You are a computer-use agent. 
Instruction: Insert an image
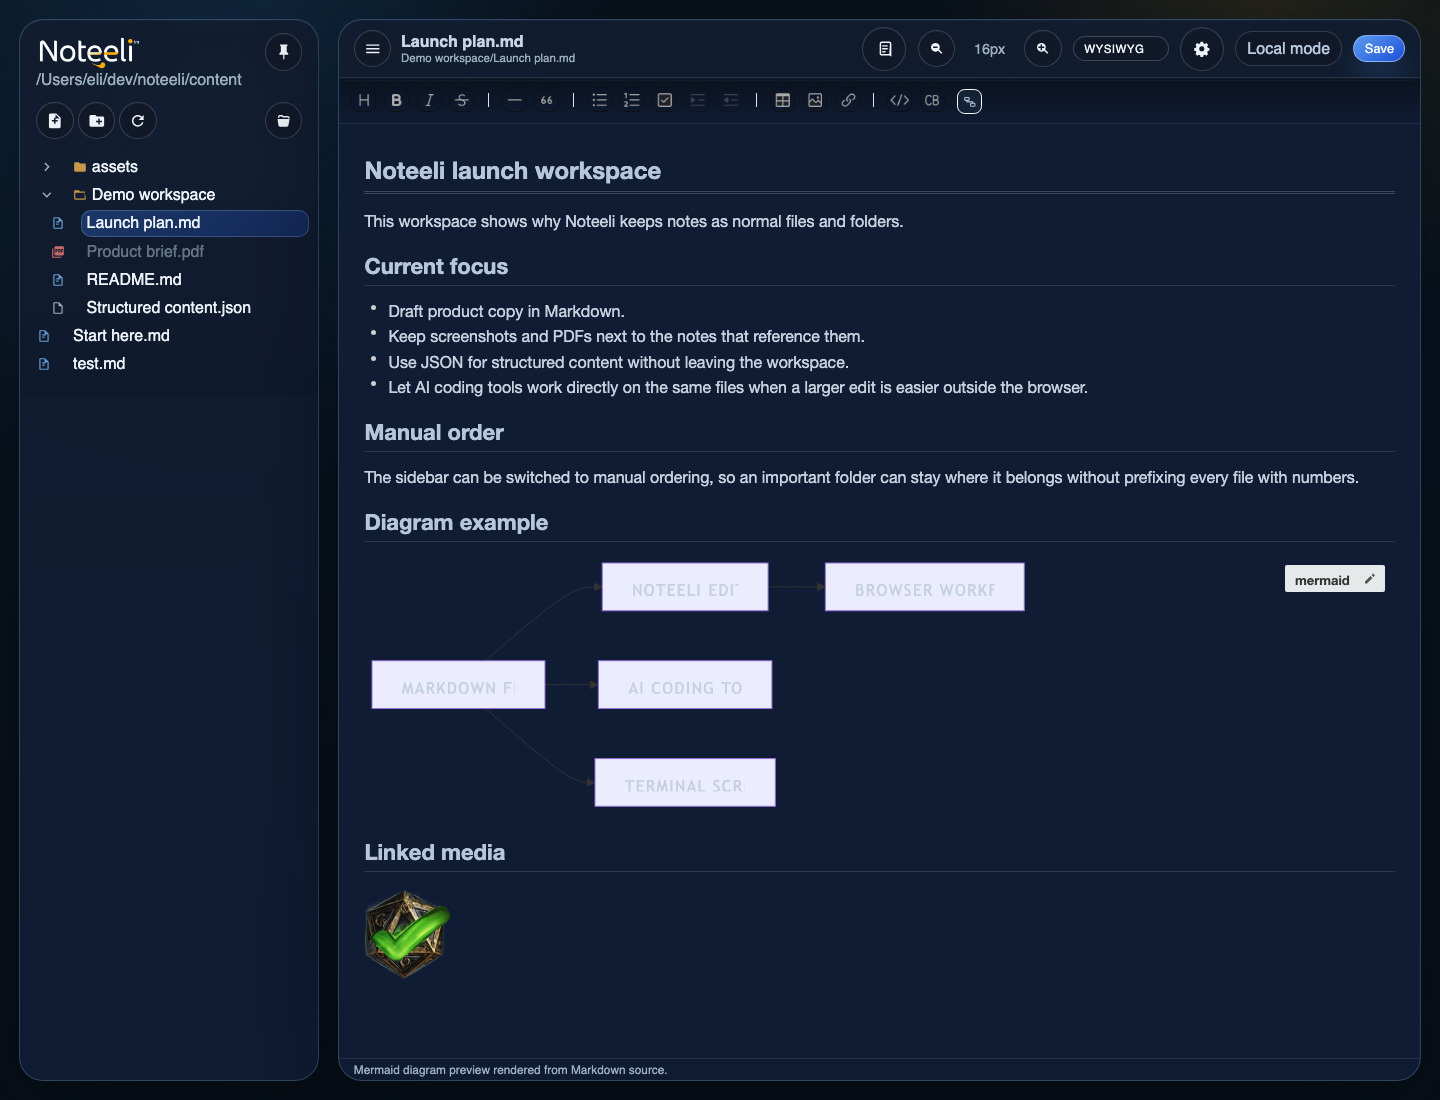(816, 100)
